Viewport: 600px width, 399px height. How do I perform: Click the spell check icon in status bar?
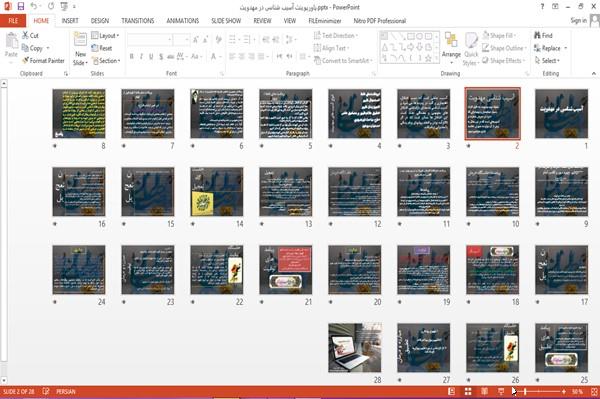coord(46,391)
